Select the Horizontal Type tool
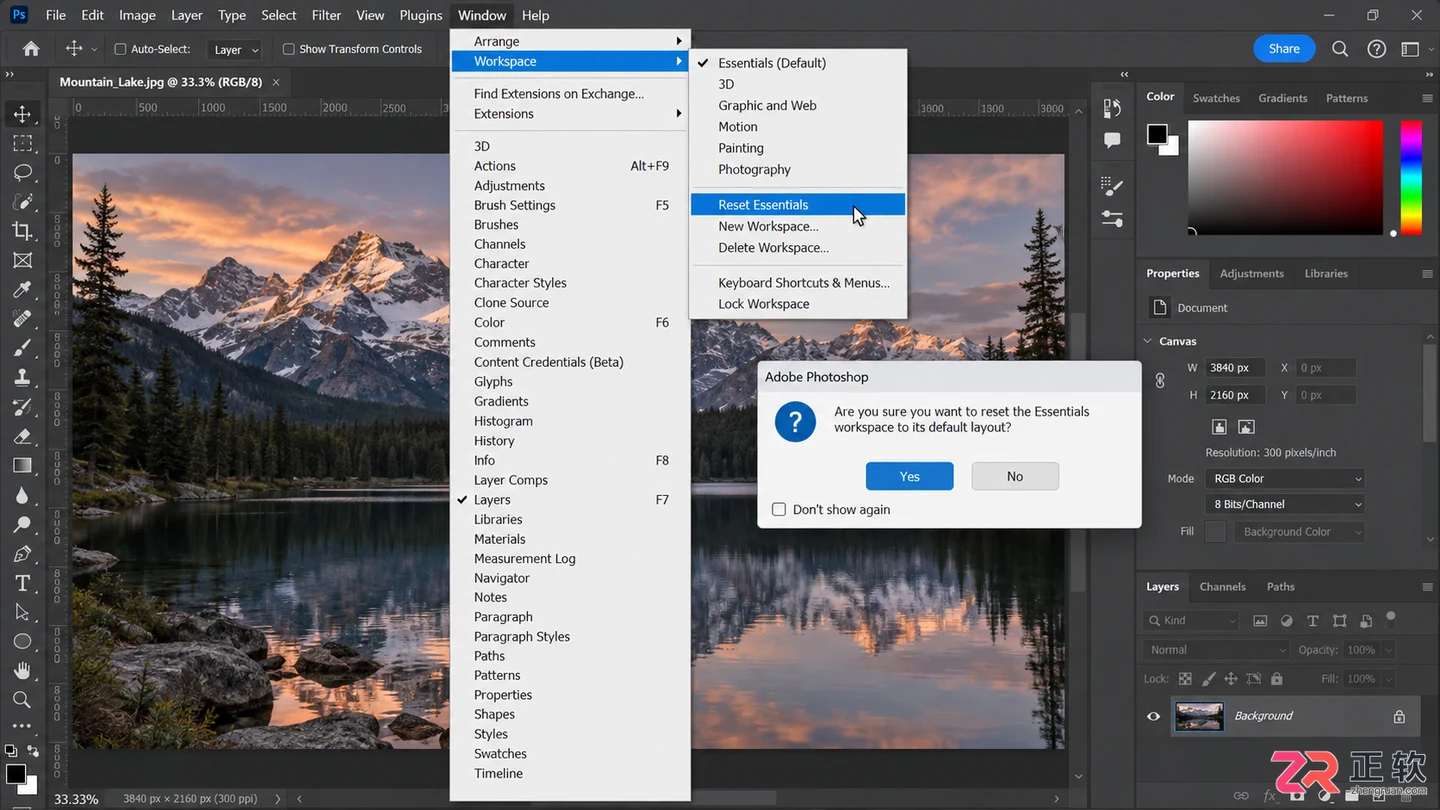1440x810 pixels. tap(22, 583)
